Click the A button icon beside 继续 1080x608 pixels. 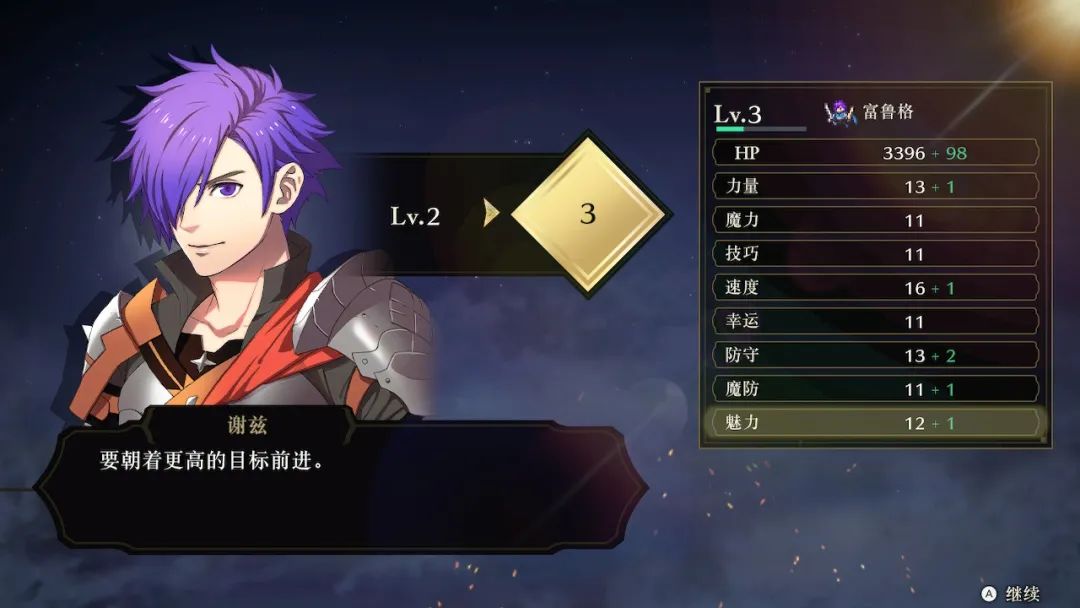coord(989,594)
